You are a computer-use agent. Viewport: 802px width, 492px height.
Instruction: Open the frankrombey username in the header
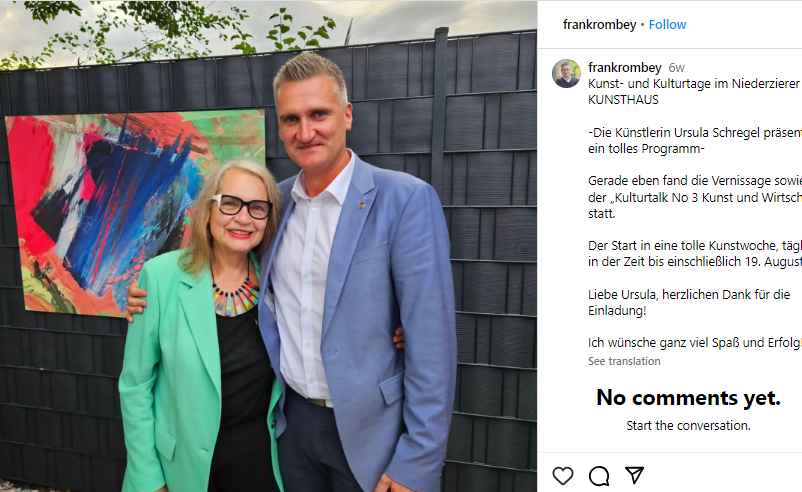[x=599, y=25]
